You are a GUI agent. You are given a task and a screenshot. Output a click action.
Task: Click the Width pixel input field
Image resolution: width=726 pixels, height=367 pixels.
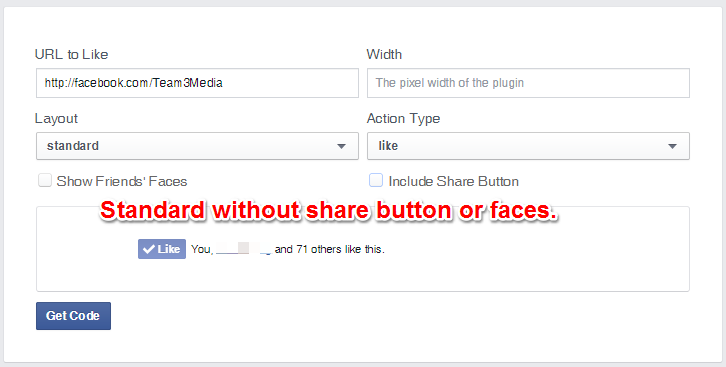tap(528, 83)
